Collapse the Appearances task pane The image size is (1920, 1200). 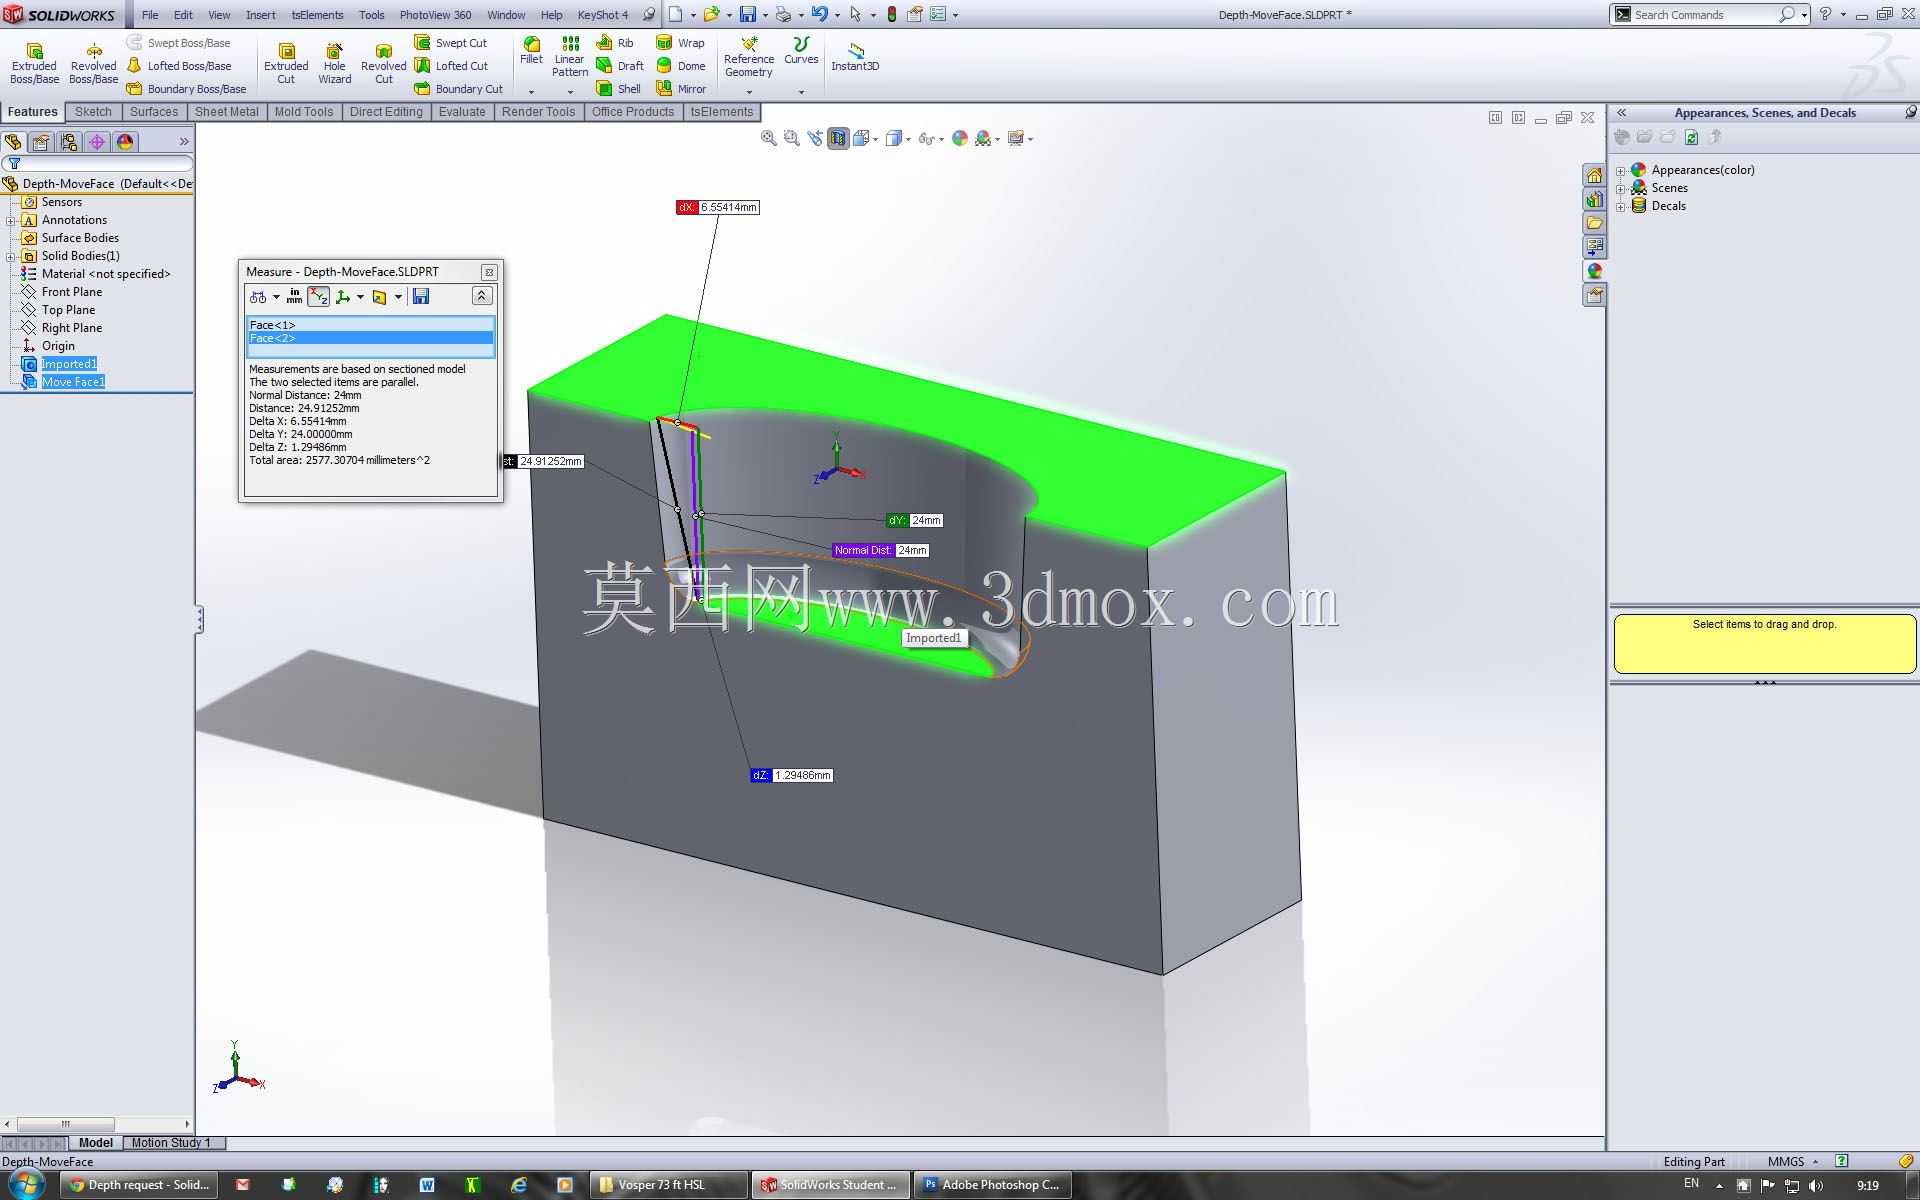coord(1622,113)
